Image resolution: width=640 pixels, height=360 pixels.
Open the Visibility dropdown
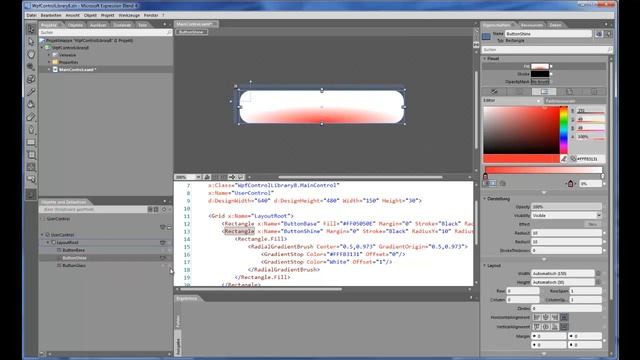coord(567,216)
